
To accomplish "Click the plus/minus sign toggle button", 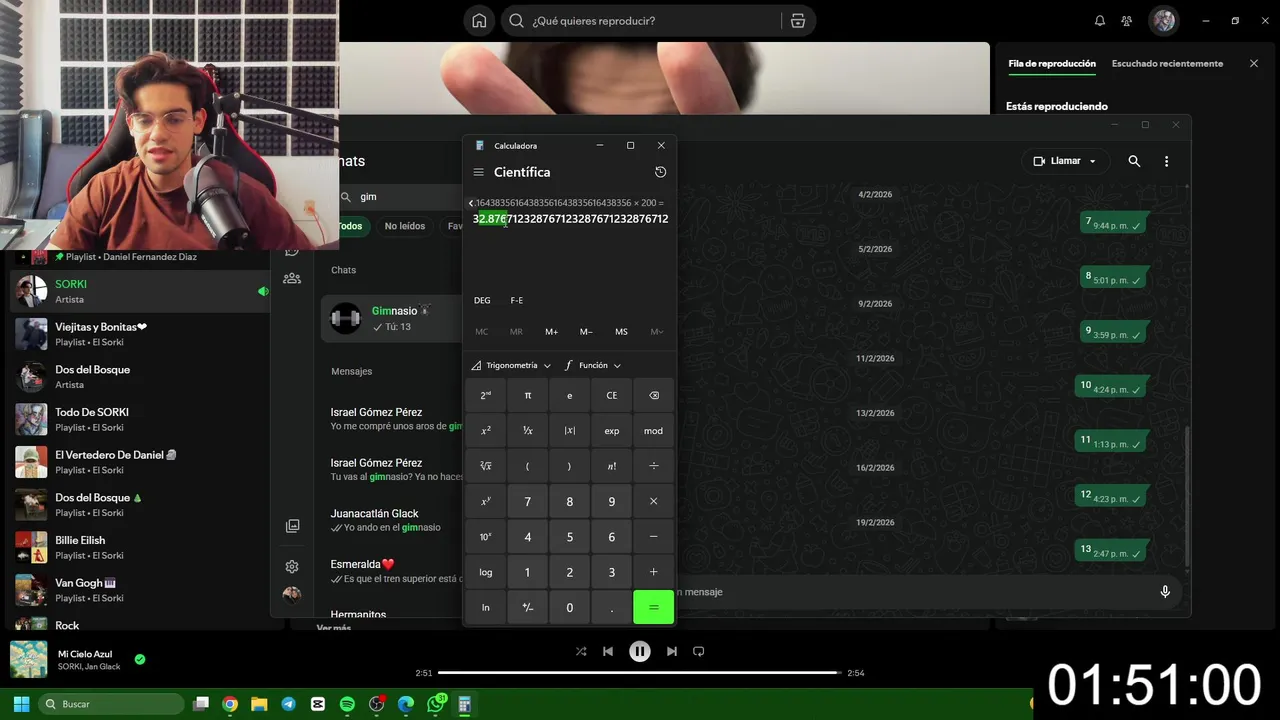I will click(x=528, y=607).
